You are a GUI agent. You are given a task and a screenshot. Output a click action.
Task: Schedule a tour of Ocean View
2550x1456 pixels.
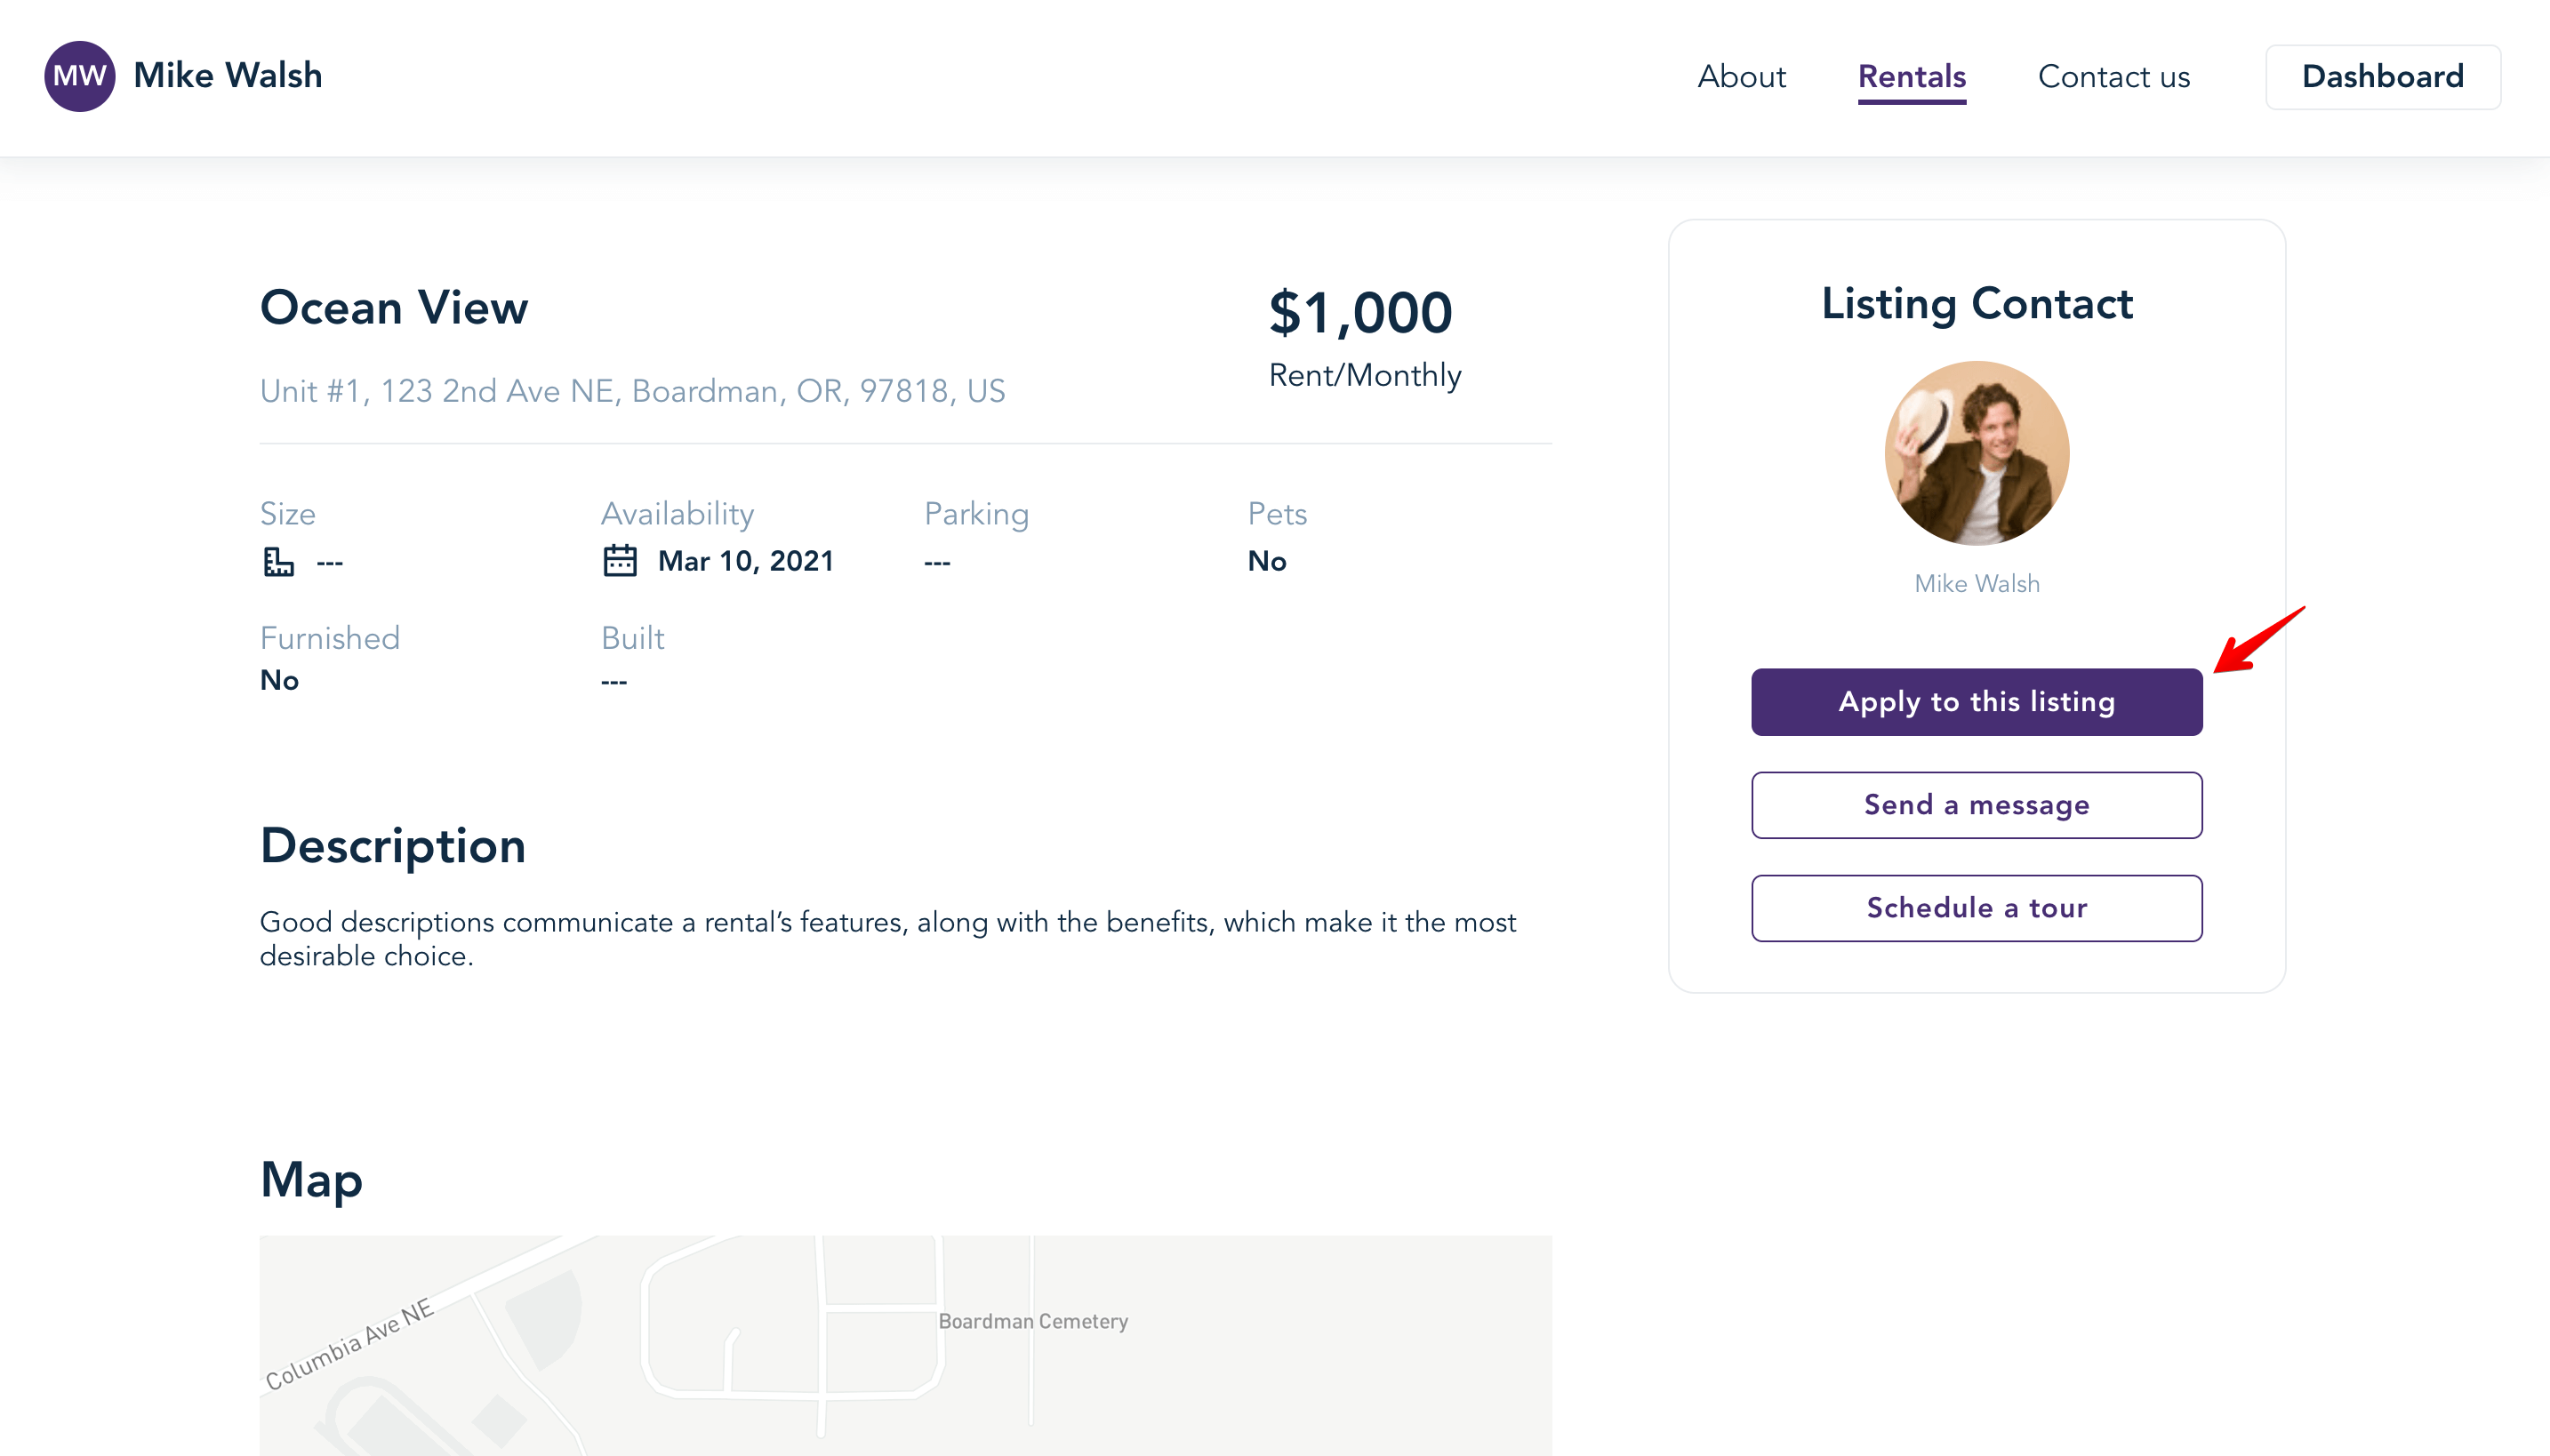1976,907
